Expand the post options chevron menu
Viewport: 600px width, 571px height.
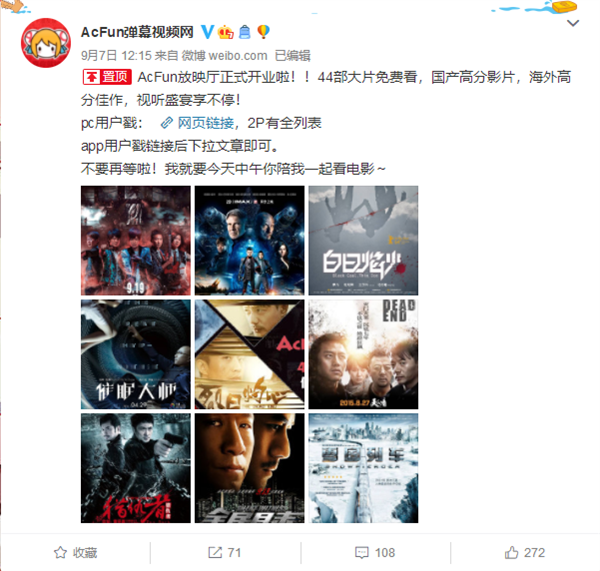point(573,23)
